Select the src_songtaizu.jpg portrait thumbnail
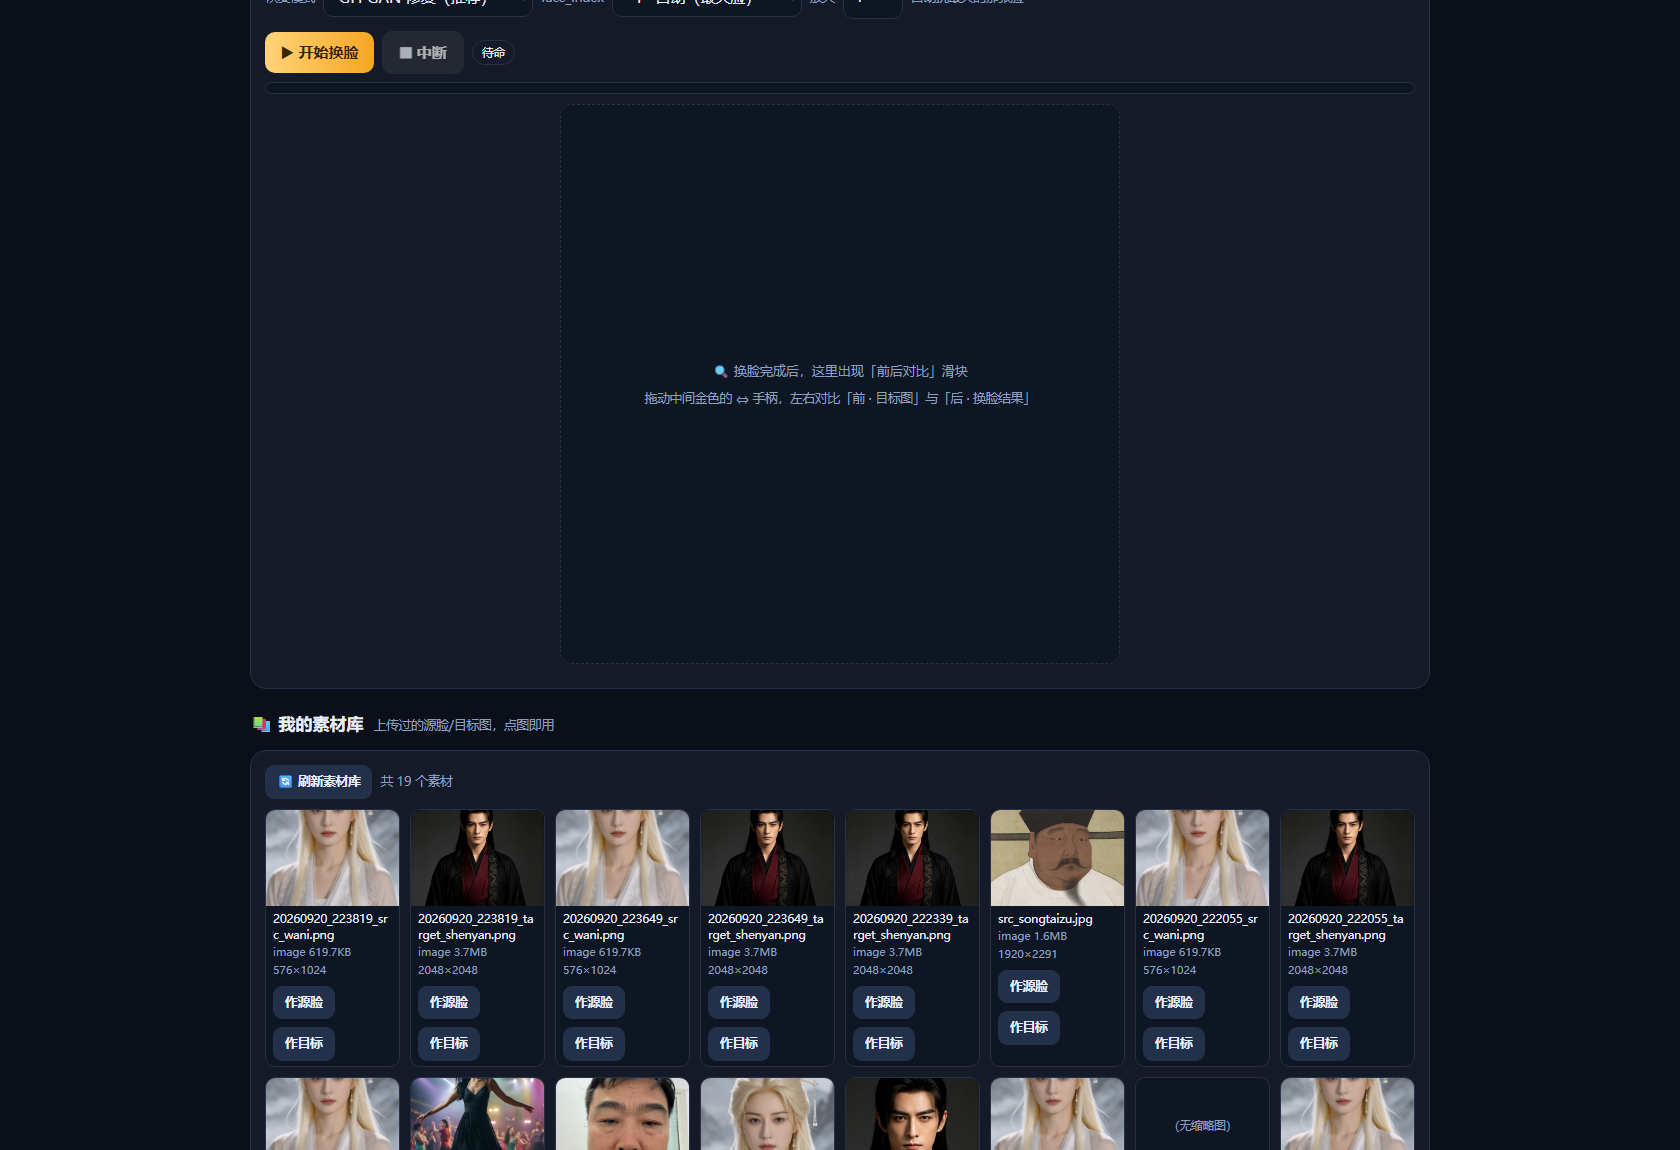1680x1150 pixels. coord(1057,858)
